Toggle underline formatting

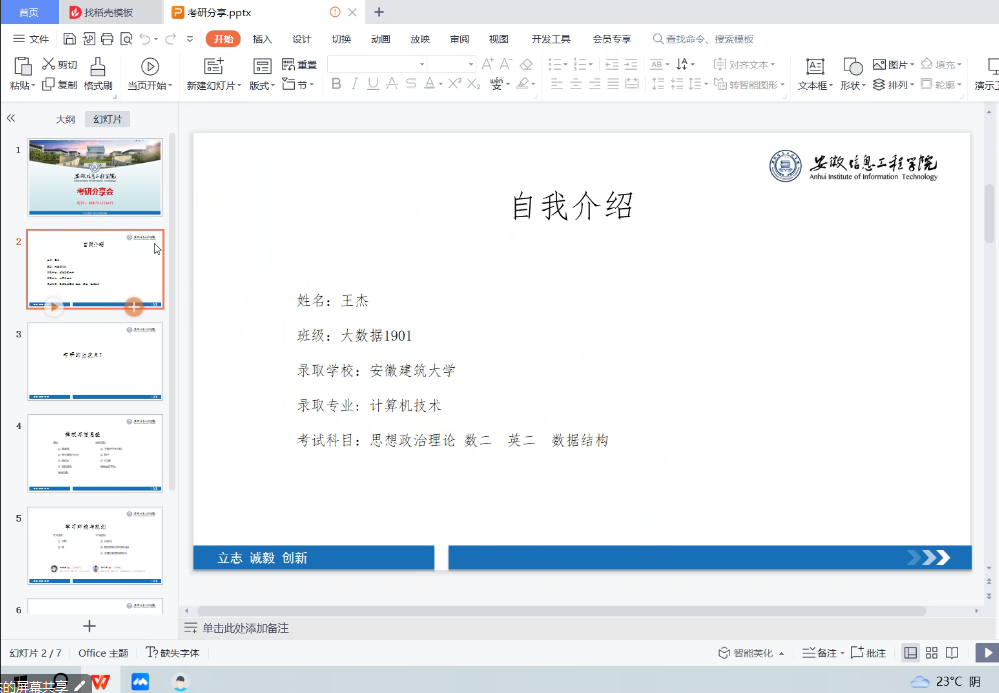click(371, 85)
